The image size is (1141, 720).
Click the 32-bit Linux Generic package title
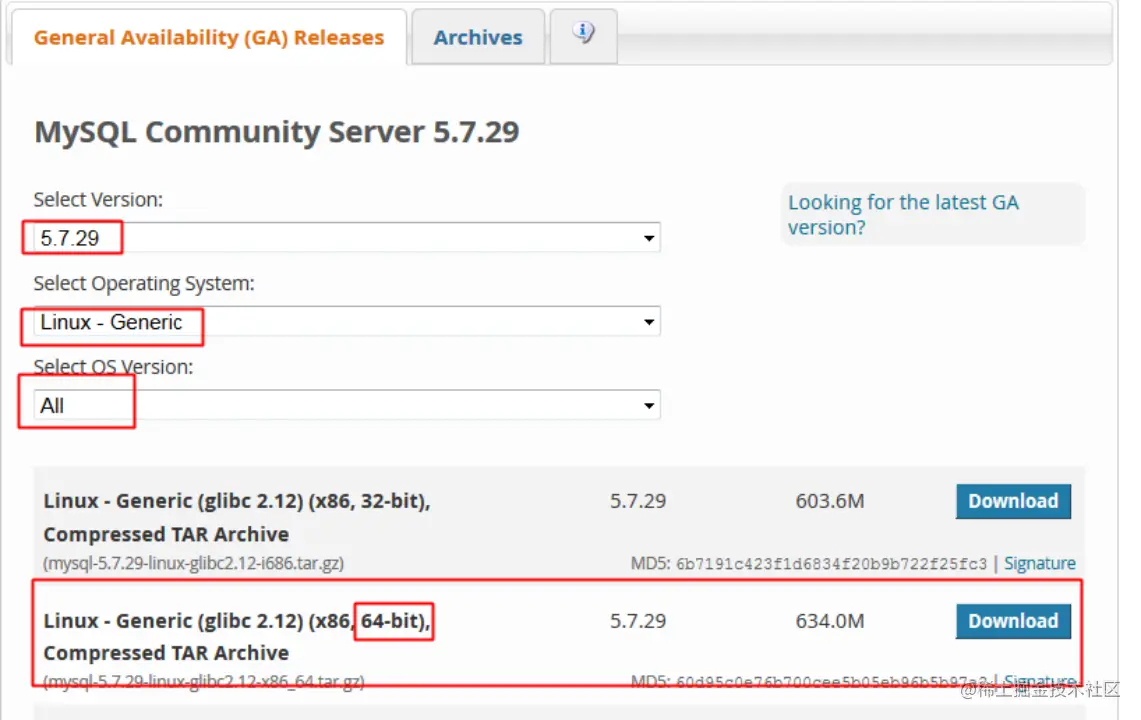point(236,518)
